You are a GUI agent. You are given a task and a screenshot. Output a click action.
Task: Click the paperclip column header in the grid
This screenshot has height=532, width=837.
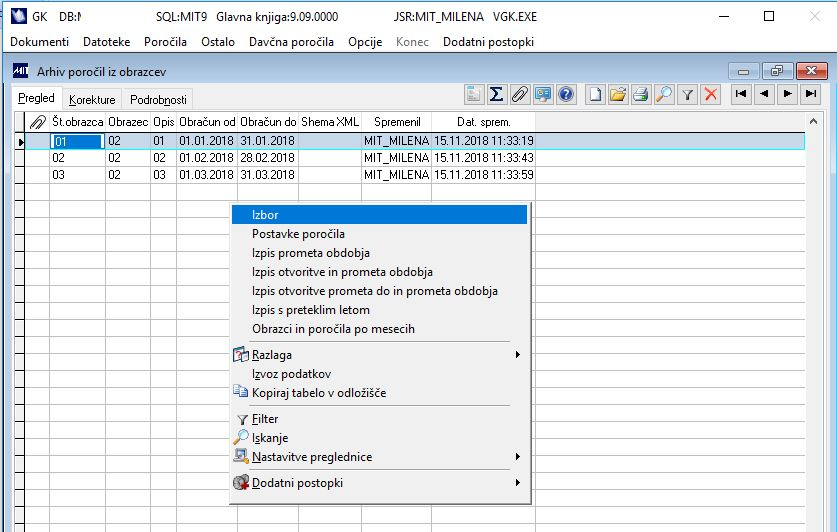[37, 122]
